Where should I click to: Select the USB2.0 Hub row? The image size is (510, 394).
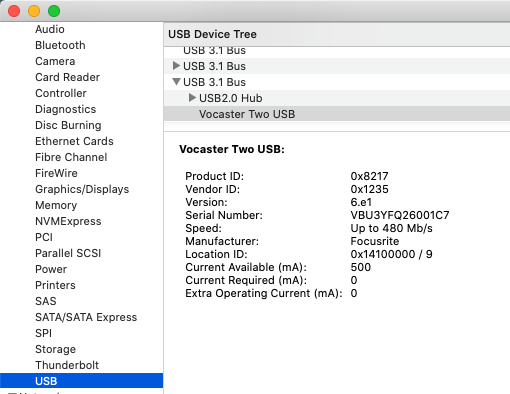click(337, 98)
